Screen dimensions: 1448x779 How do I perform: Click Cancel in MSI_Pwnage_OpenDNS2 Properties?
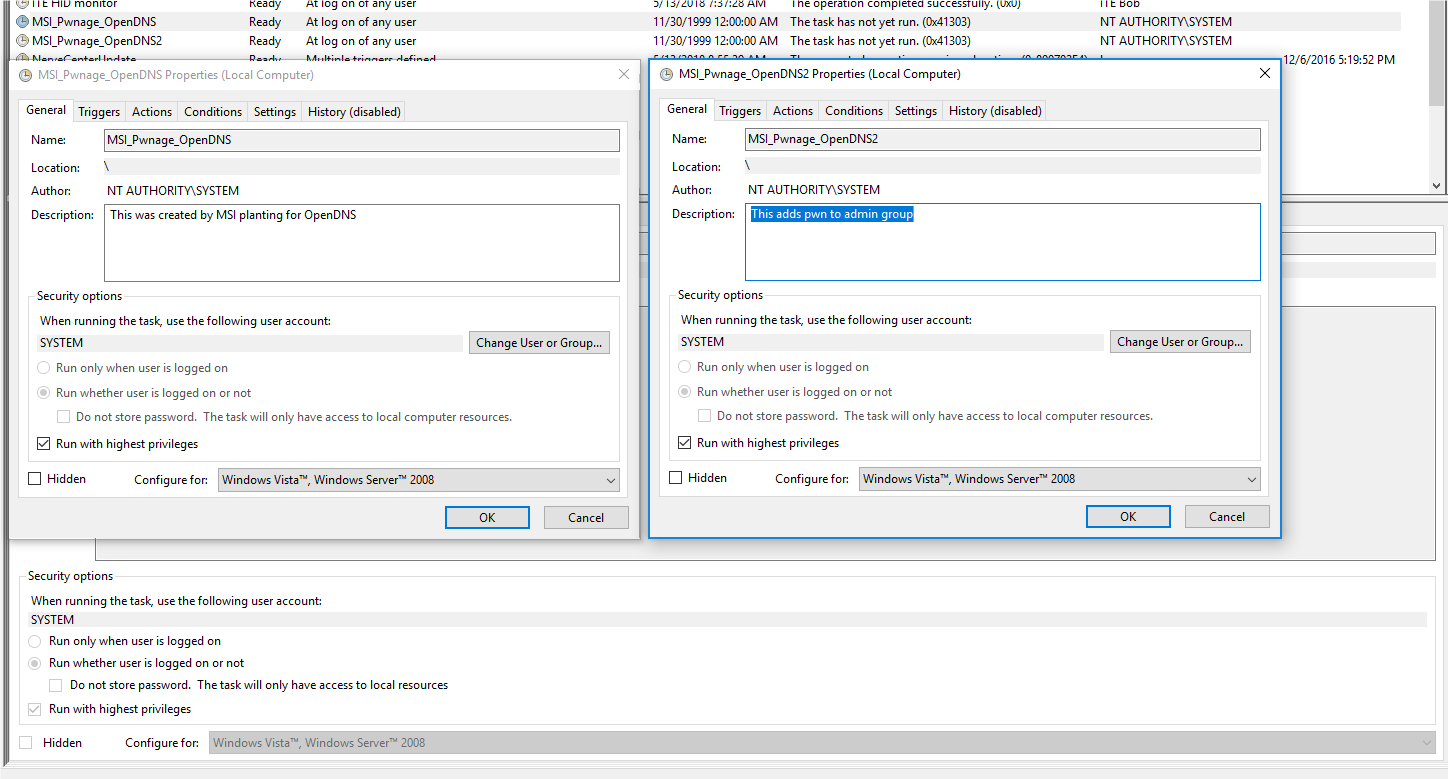pyautogui.click(x=1227, y=517)
